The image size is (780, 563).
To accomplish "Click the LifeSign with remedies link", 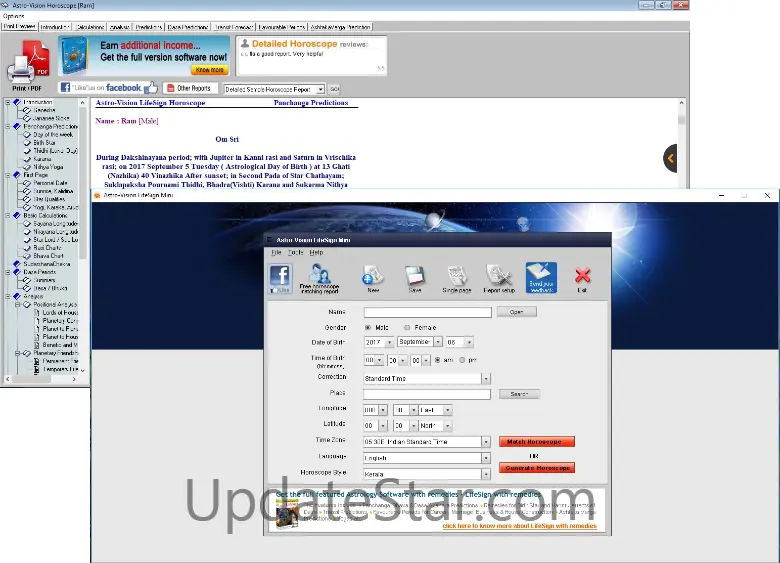I will [x=519, y=526].
